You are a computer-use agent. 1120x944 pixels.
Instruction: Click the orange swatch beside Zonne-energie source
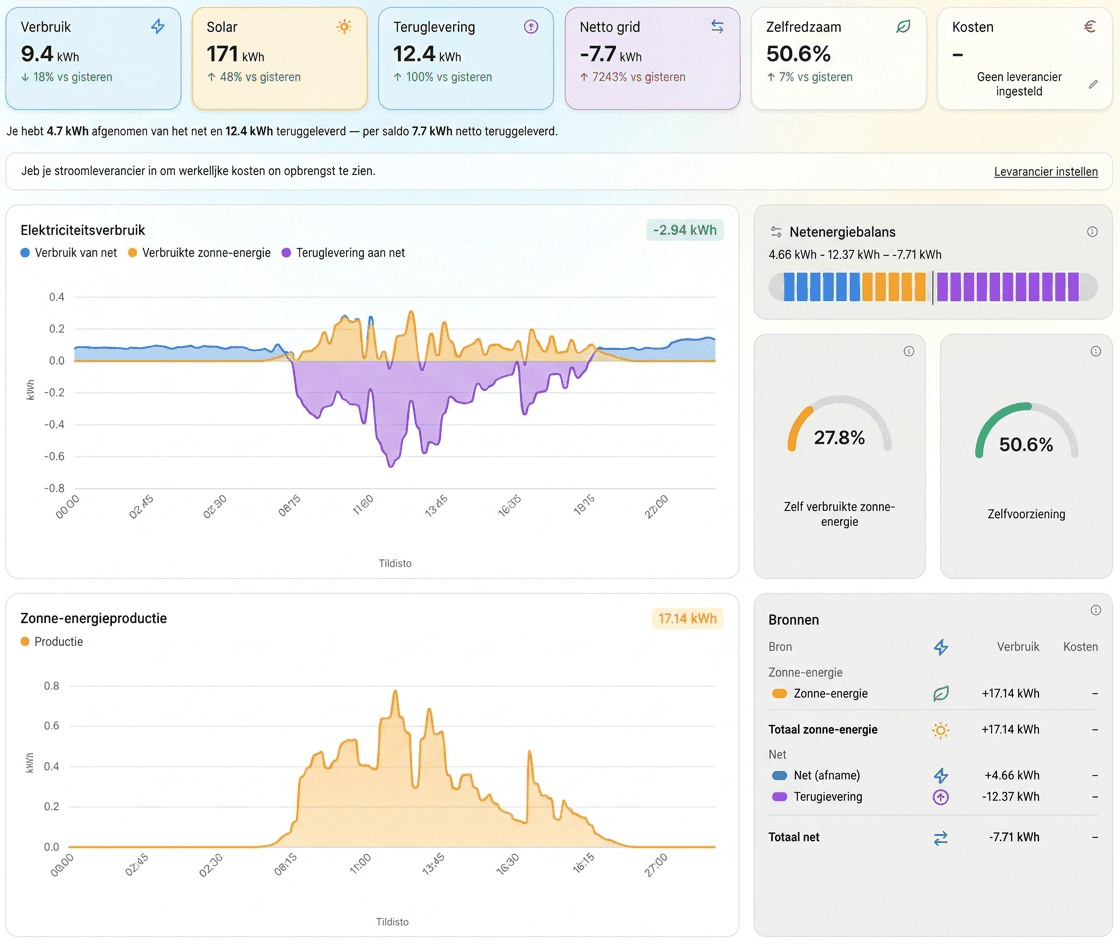point(779,693)
